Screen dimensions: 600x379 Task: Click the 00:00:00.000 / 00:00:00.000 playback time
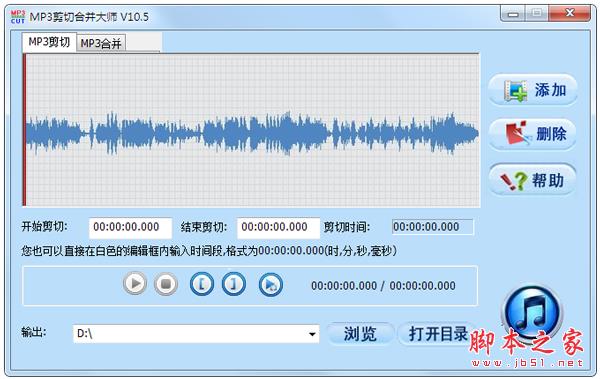(x=383, y=286)
